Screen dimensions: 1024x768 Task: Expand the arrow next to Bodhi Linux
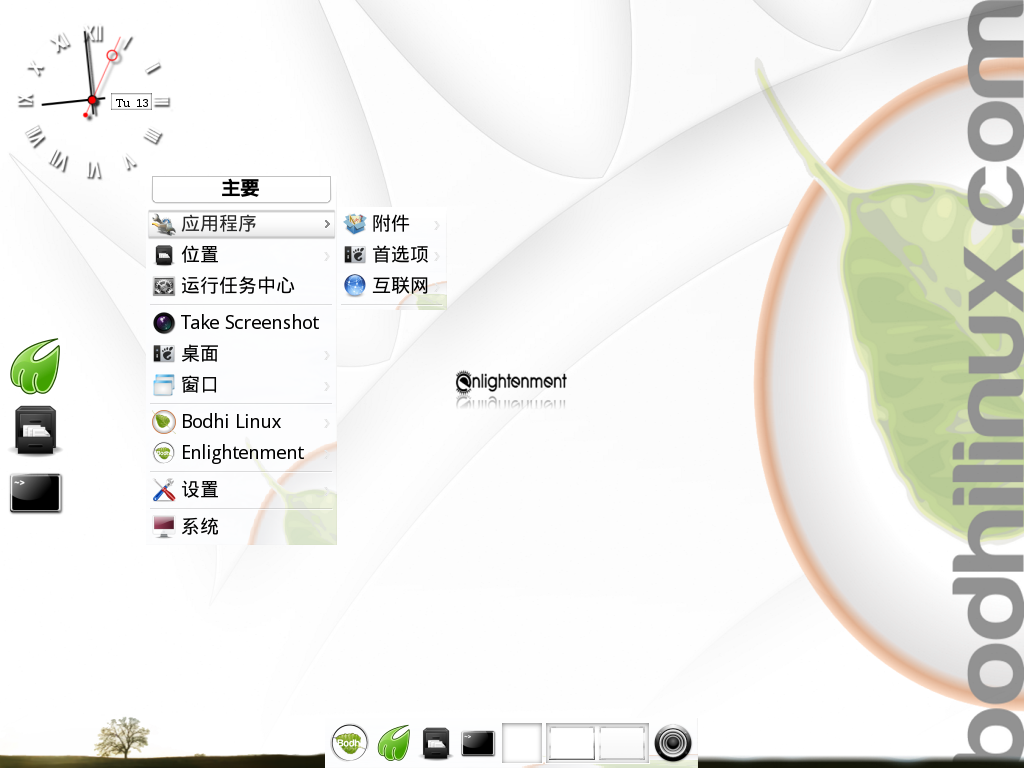327,423
